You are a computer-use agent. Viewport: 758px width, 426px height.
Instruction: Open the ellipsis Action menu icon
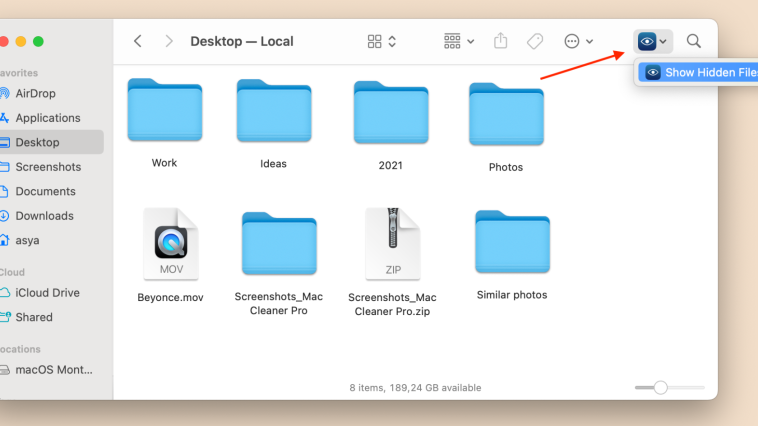(572, 41)
